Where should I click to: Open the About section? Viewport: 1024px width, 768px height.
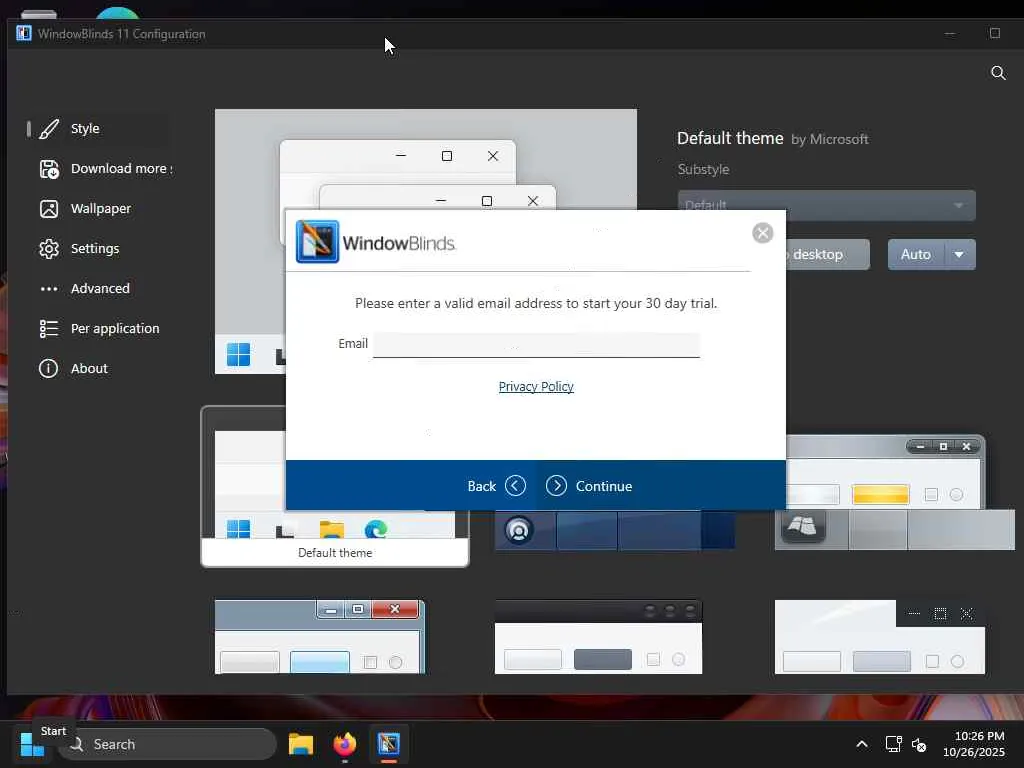pos(98,368)
